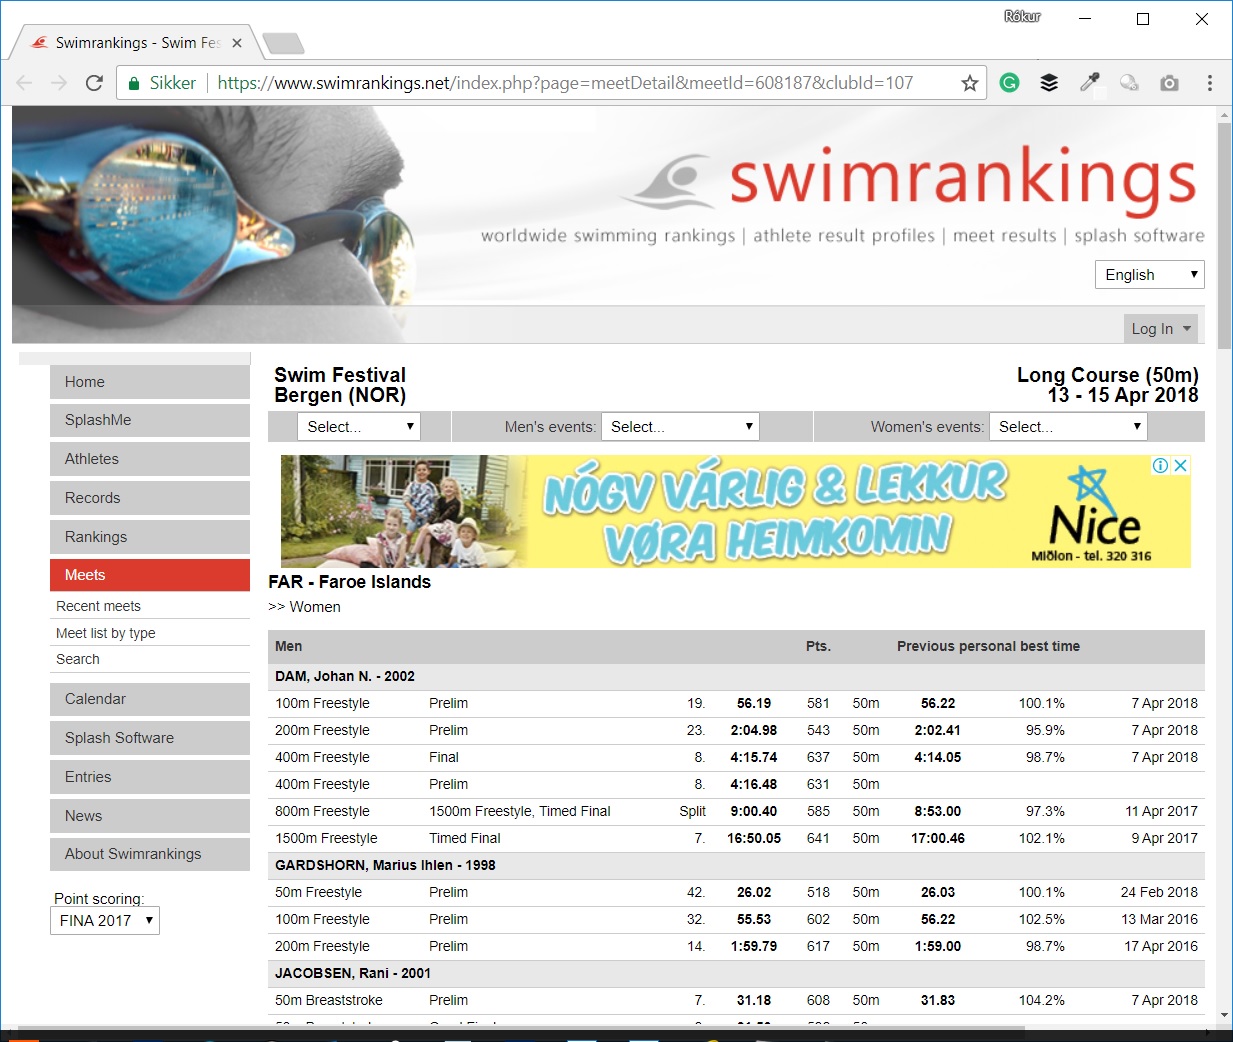Click the 800m Freestyle split row

coord(736,811)
